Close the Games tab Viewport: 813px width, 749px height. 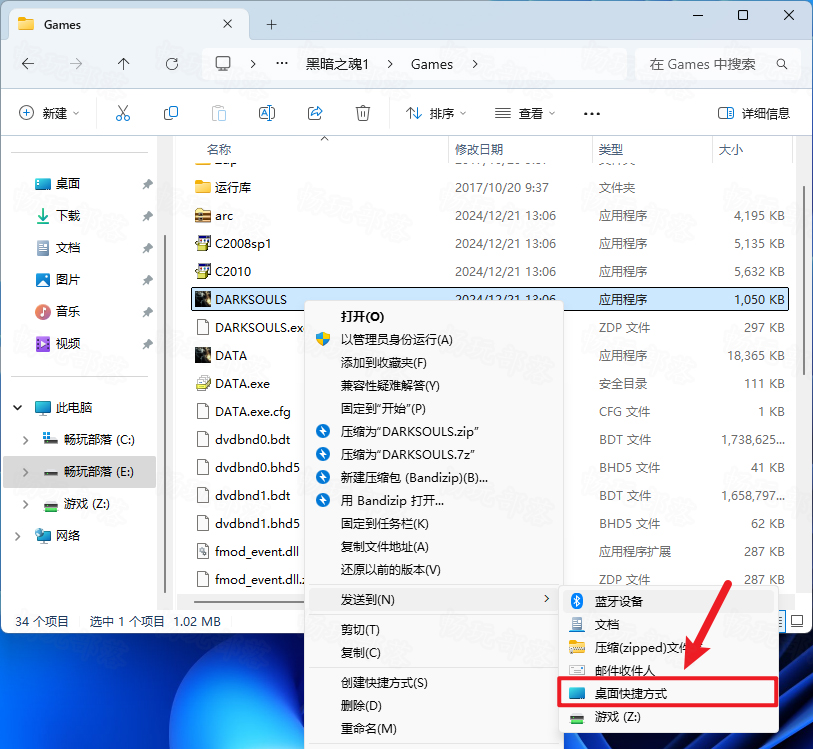point(227,24)
